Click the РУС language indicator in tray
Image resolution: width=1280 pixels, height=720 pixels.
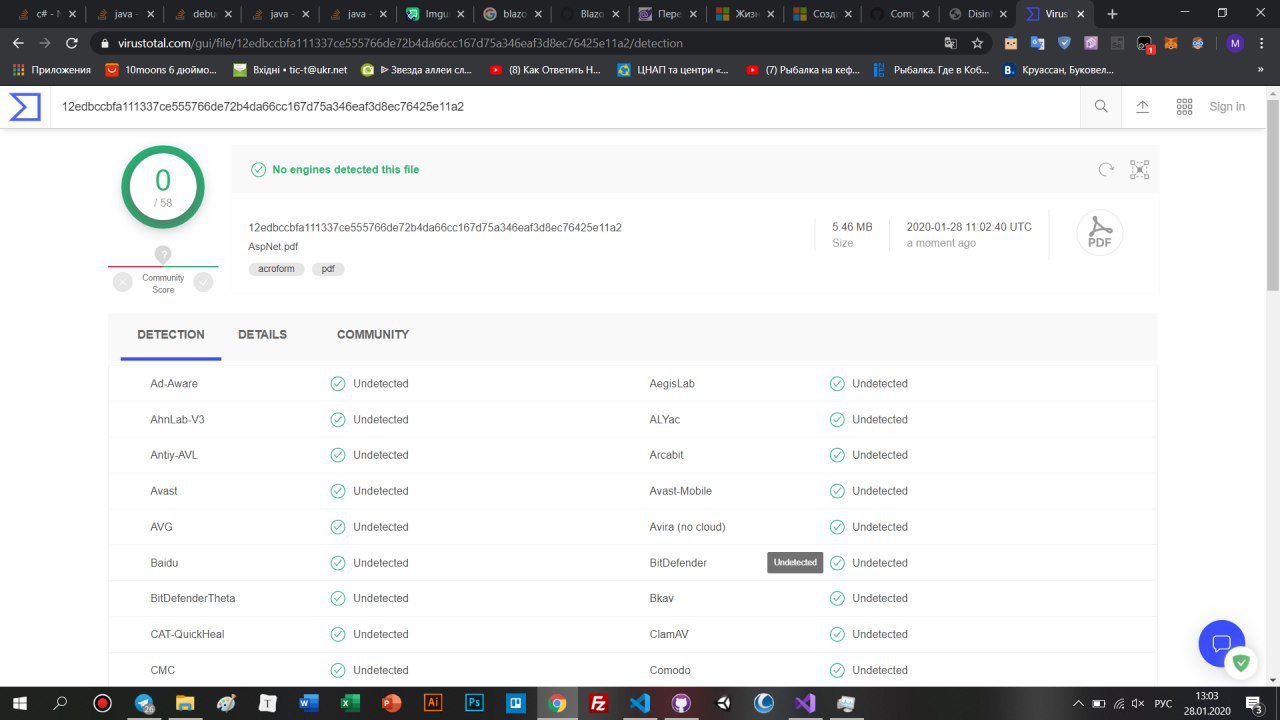[x=1163, y=703]
